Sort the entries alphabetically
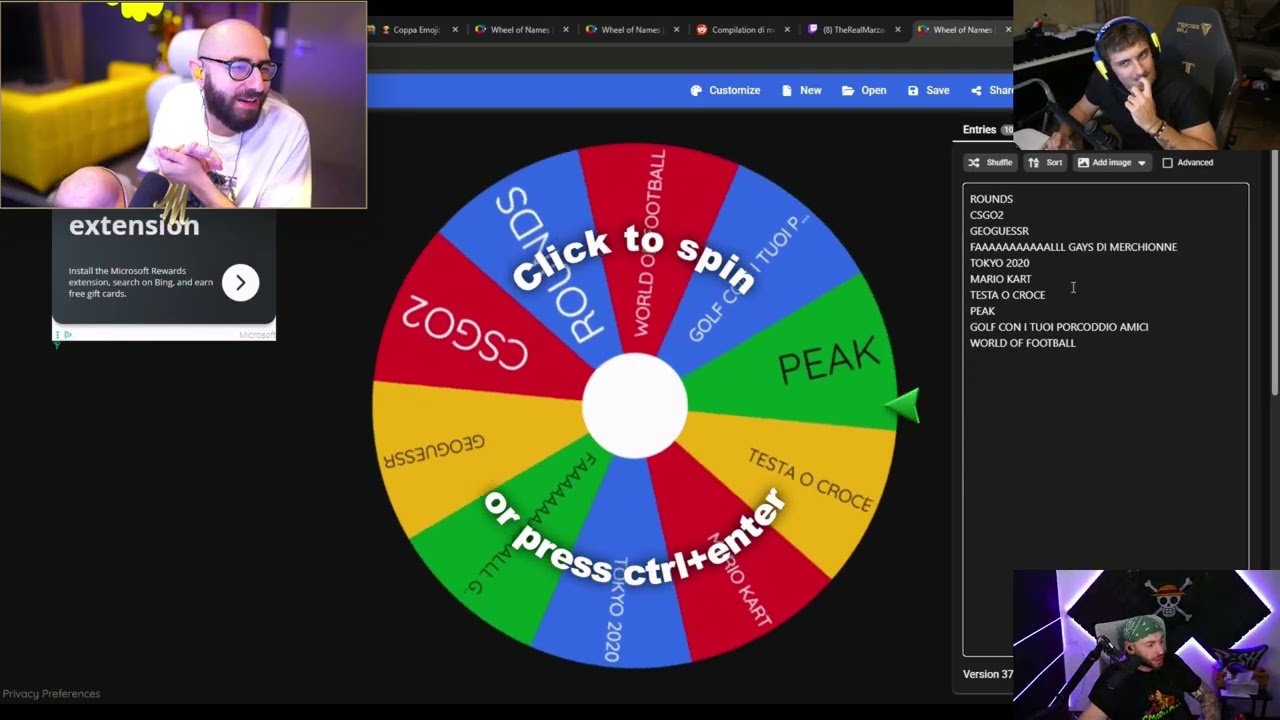1280x720 pixels. 1046,162
